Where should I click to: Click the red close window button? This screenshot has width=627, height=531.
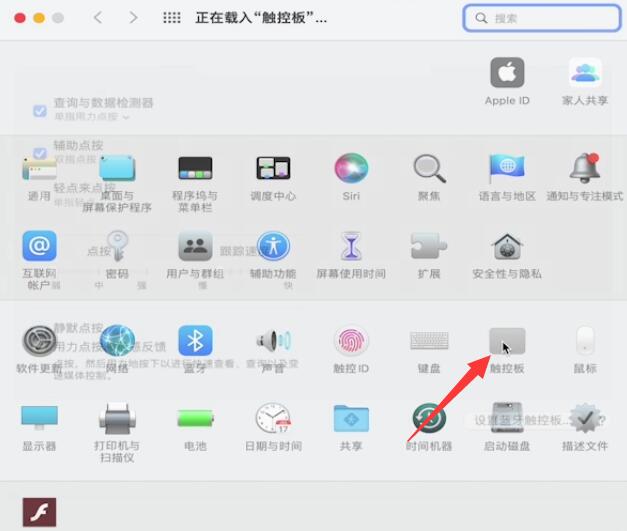pyautogui.click(x=20, y=18)
